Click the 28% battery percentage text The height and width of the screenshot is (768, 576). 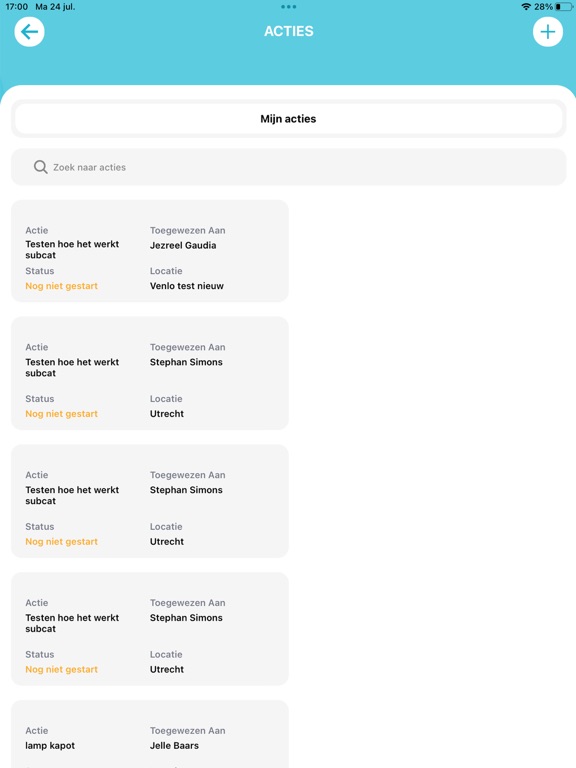[x=543, y=7]
